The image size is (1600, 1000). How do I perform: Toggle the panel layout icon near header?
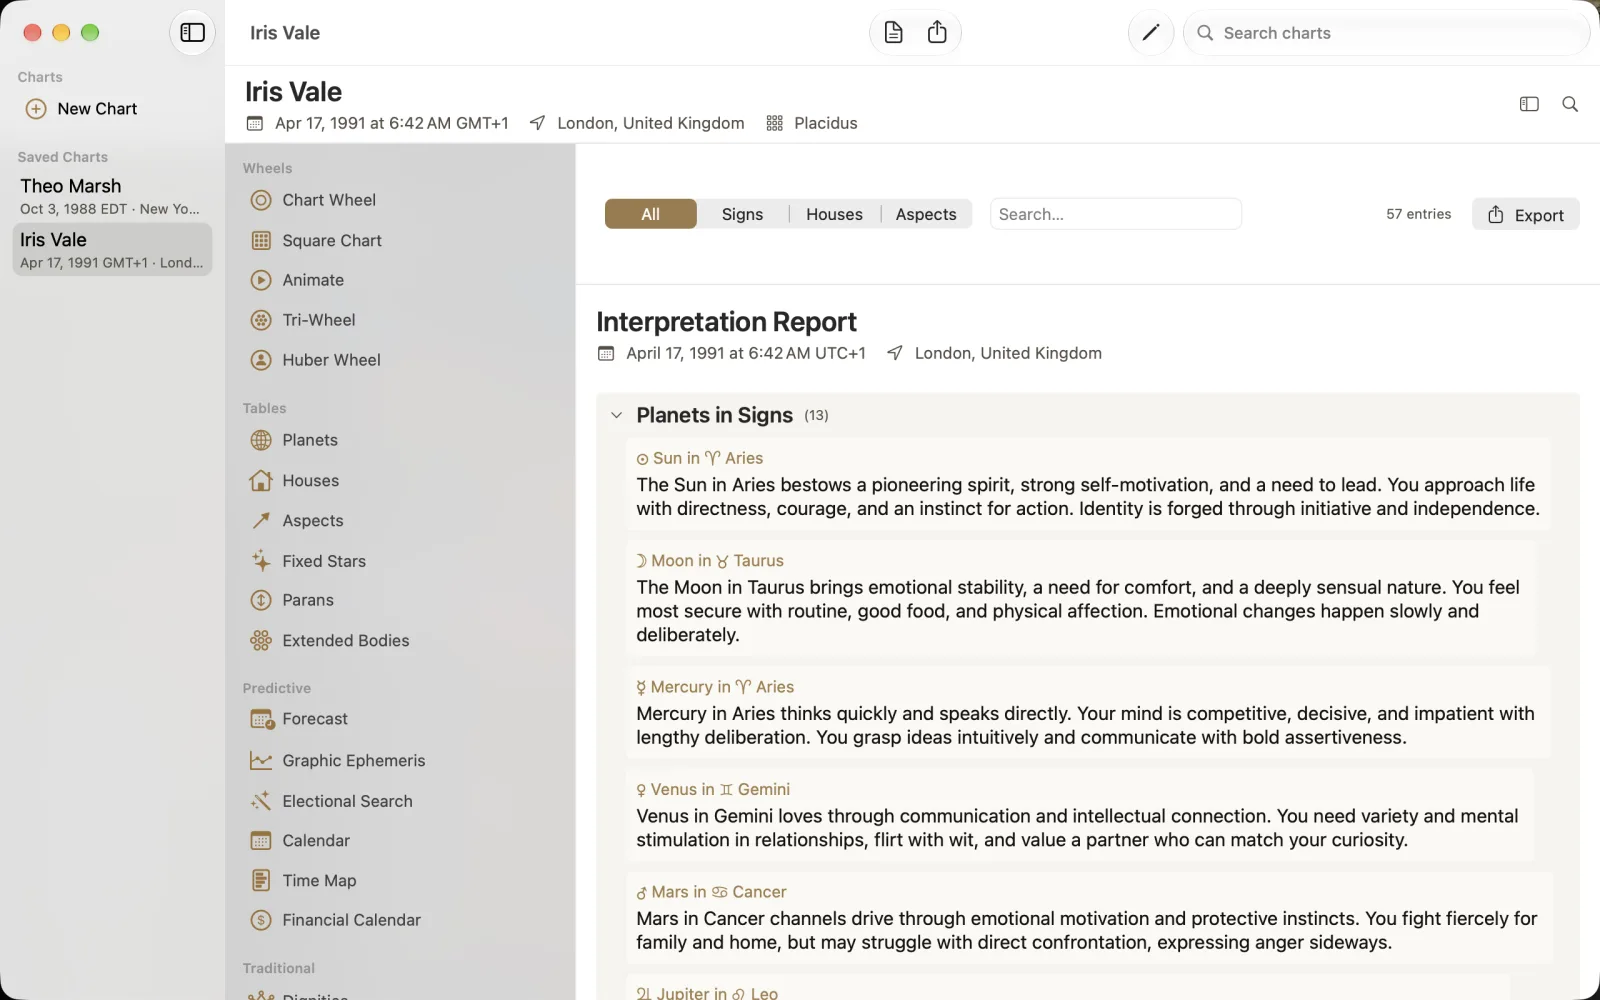click(1529, 104)
